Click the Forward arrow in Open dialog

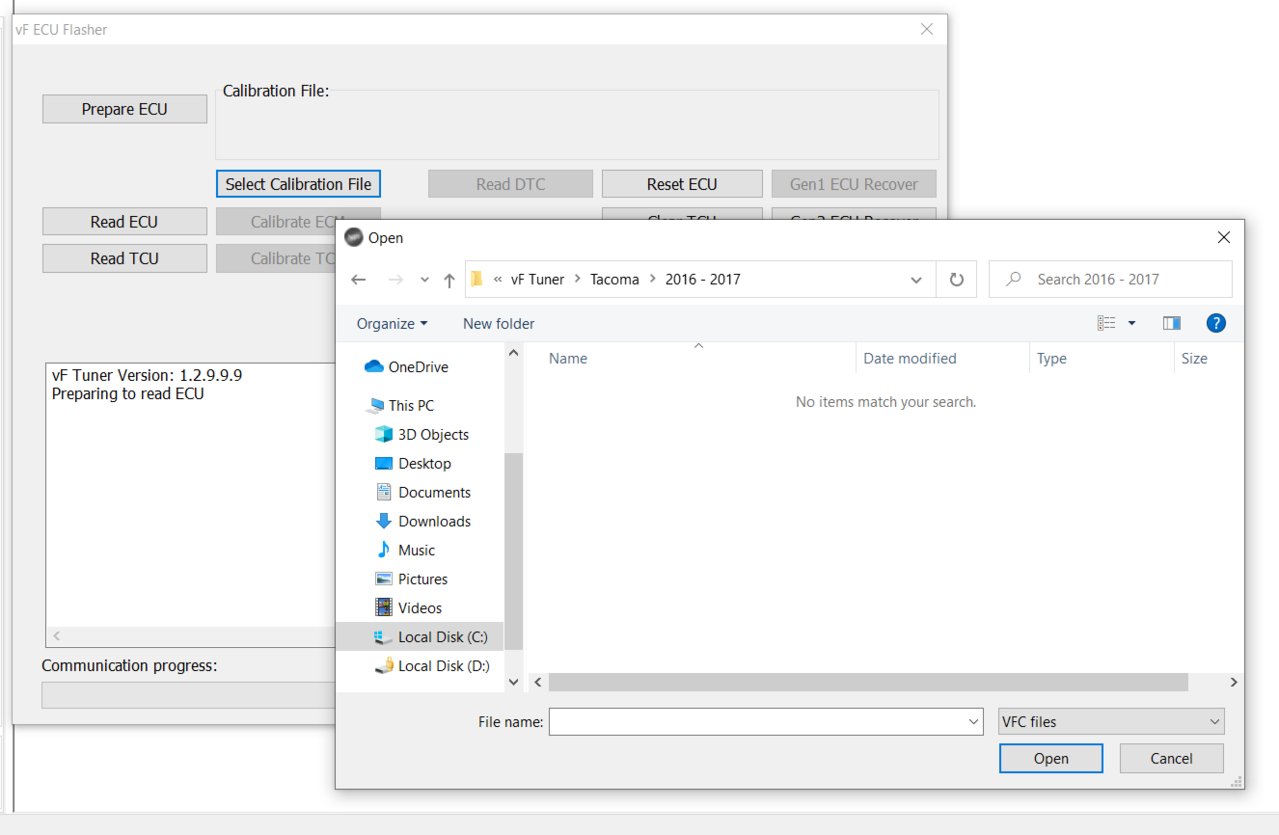(x=395, y=280)
